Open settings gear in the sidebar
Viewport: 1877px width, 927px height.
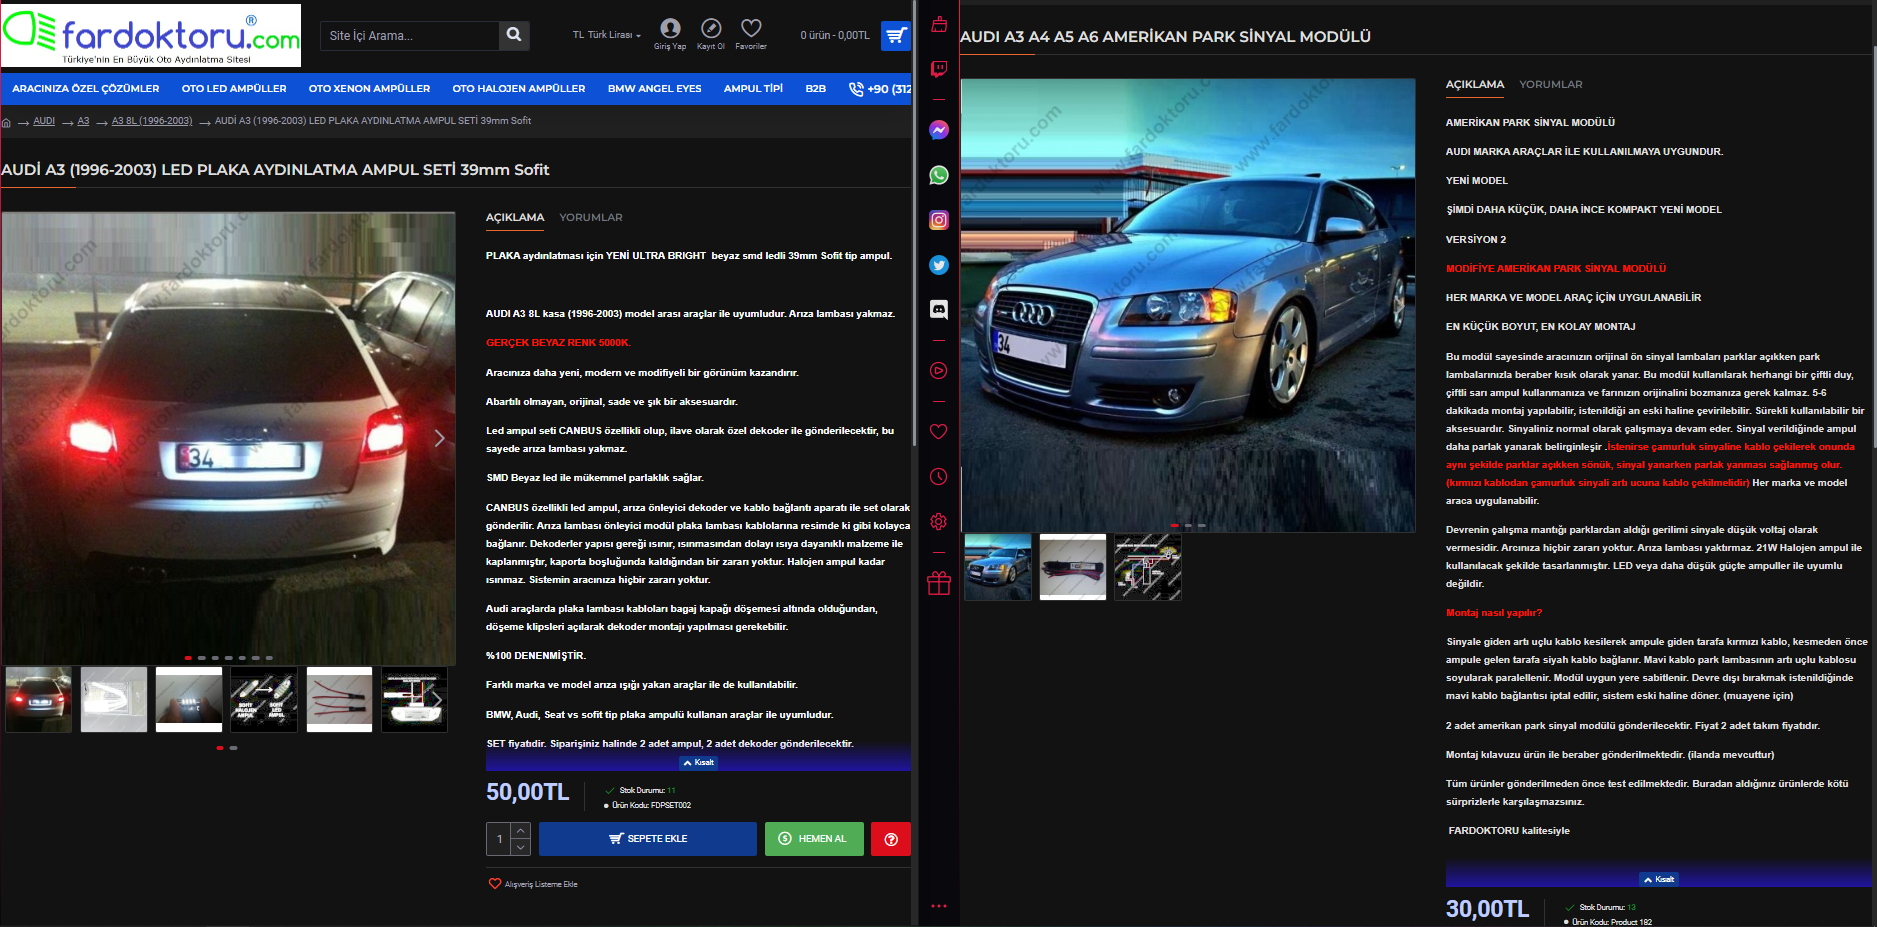tap(938, 522)
